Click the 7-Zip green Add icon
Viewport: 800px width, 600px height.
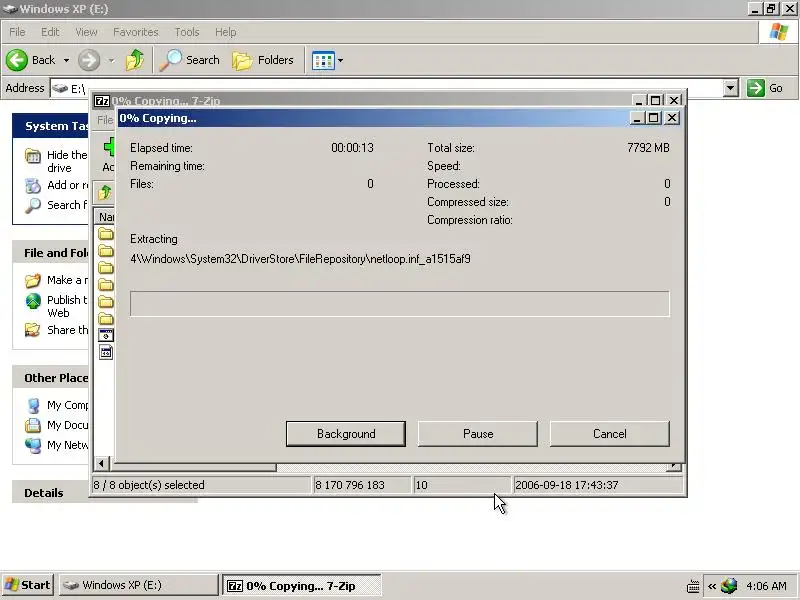108,147
